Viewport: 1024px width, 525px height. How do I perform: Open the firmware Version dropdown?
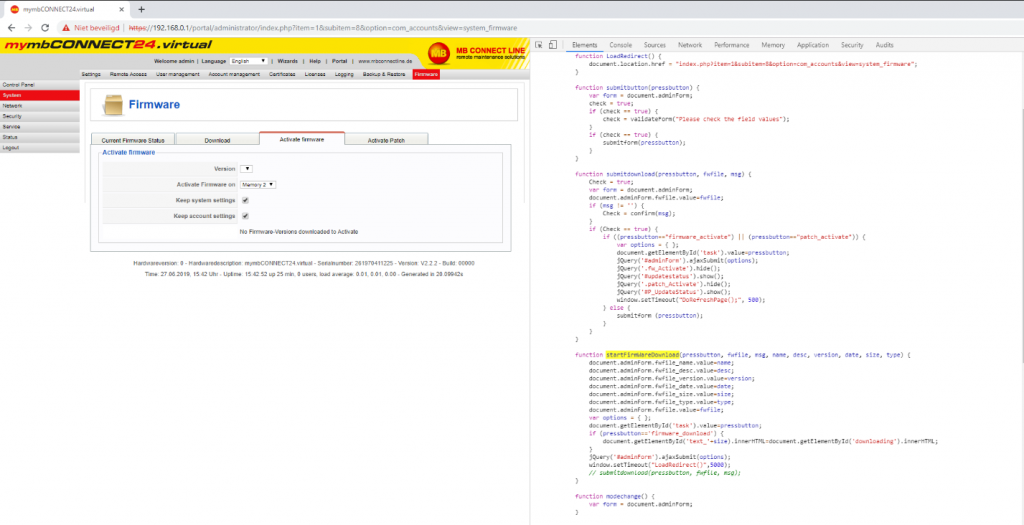coord(246,169)
